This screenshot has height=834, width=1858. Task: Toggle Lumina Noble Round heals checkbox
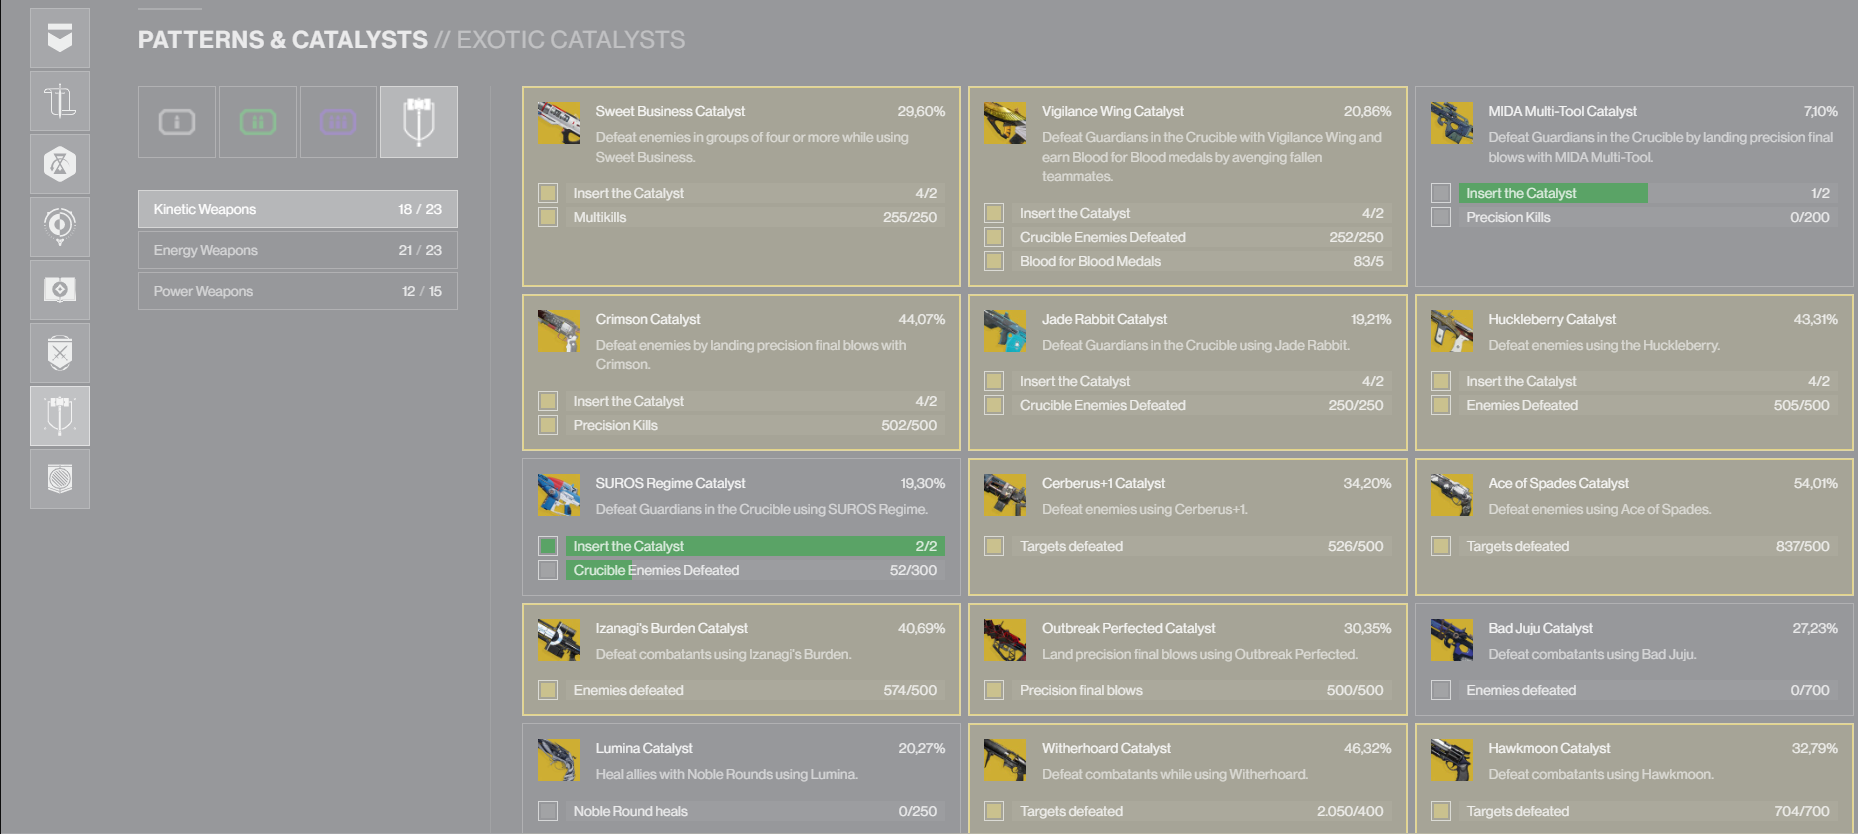pyautogui.click(x=548, y=811)
